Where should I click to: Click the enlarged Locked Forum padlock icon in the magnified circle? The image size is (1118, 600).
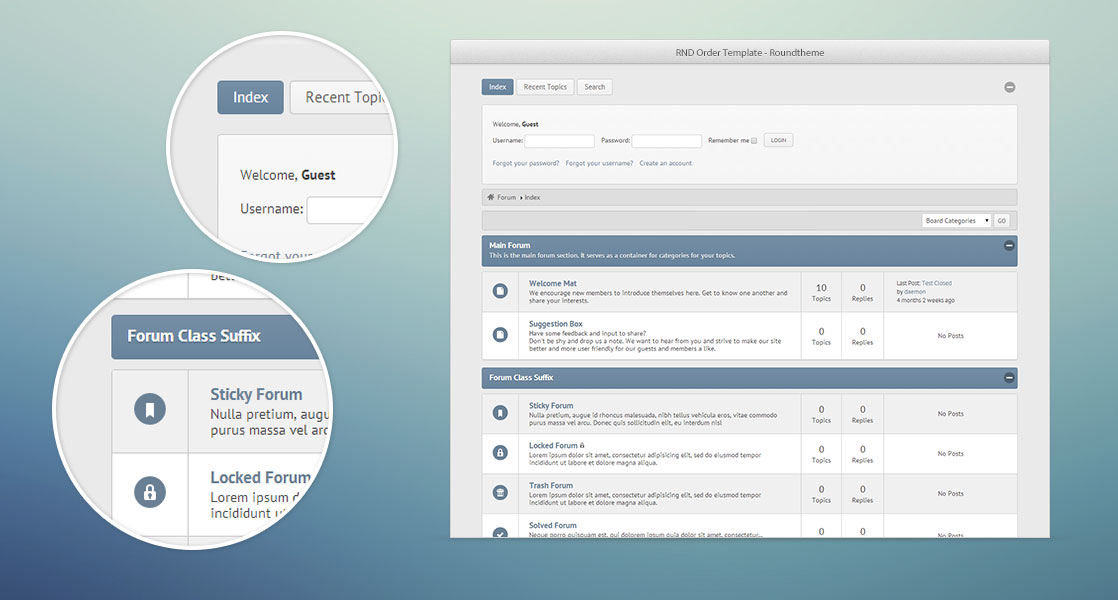click(x=150, y=492)
